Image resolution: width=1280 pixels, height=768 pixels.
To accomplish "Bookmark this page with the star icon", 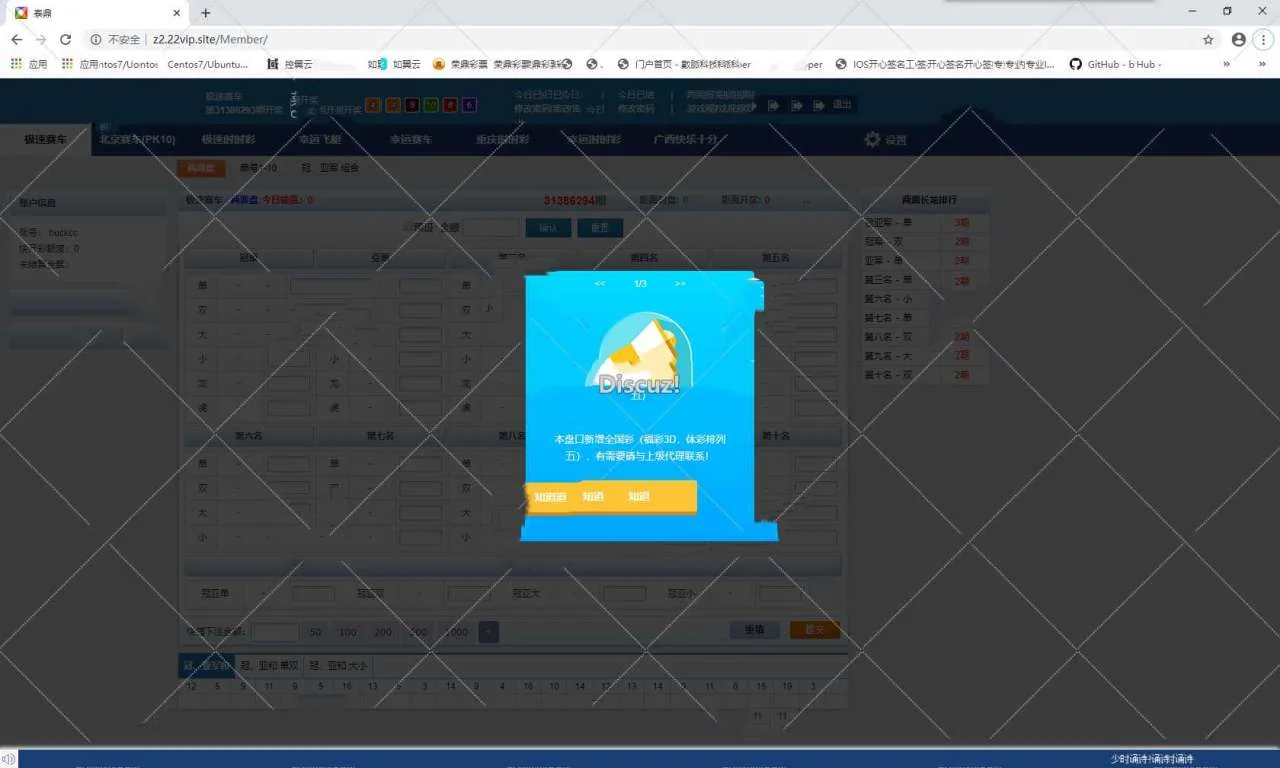I will (1208, 40).
